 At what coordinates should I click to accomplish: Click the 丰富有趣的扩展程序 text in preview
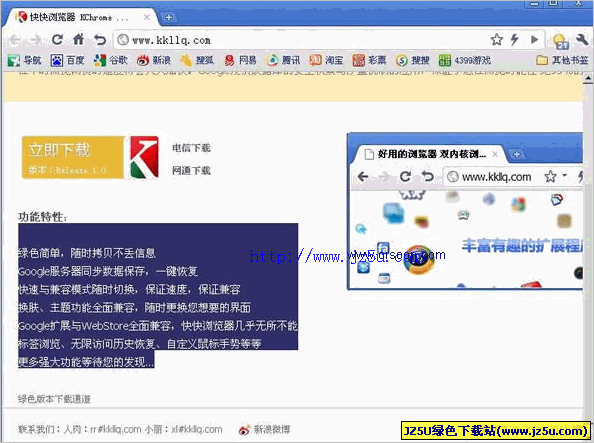click(522, 246)
